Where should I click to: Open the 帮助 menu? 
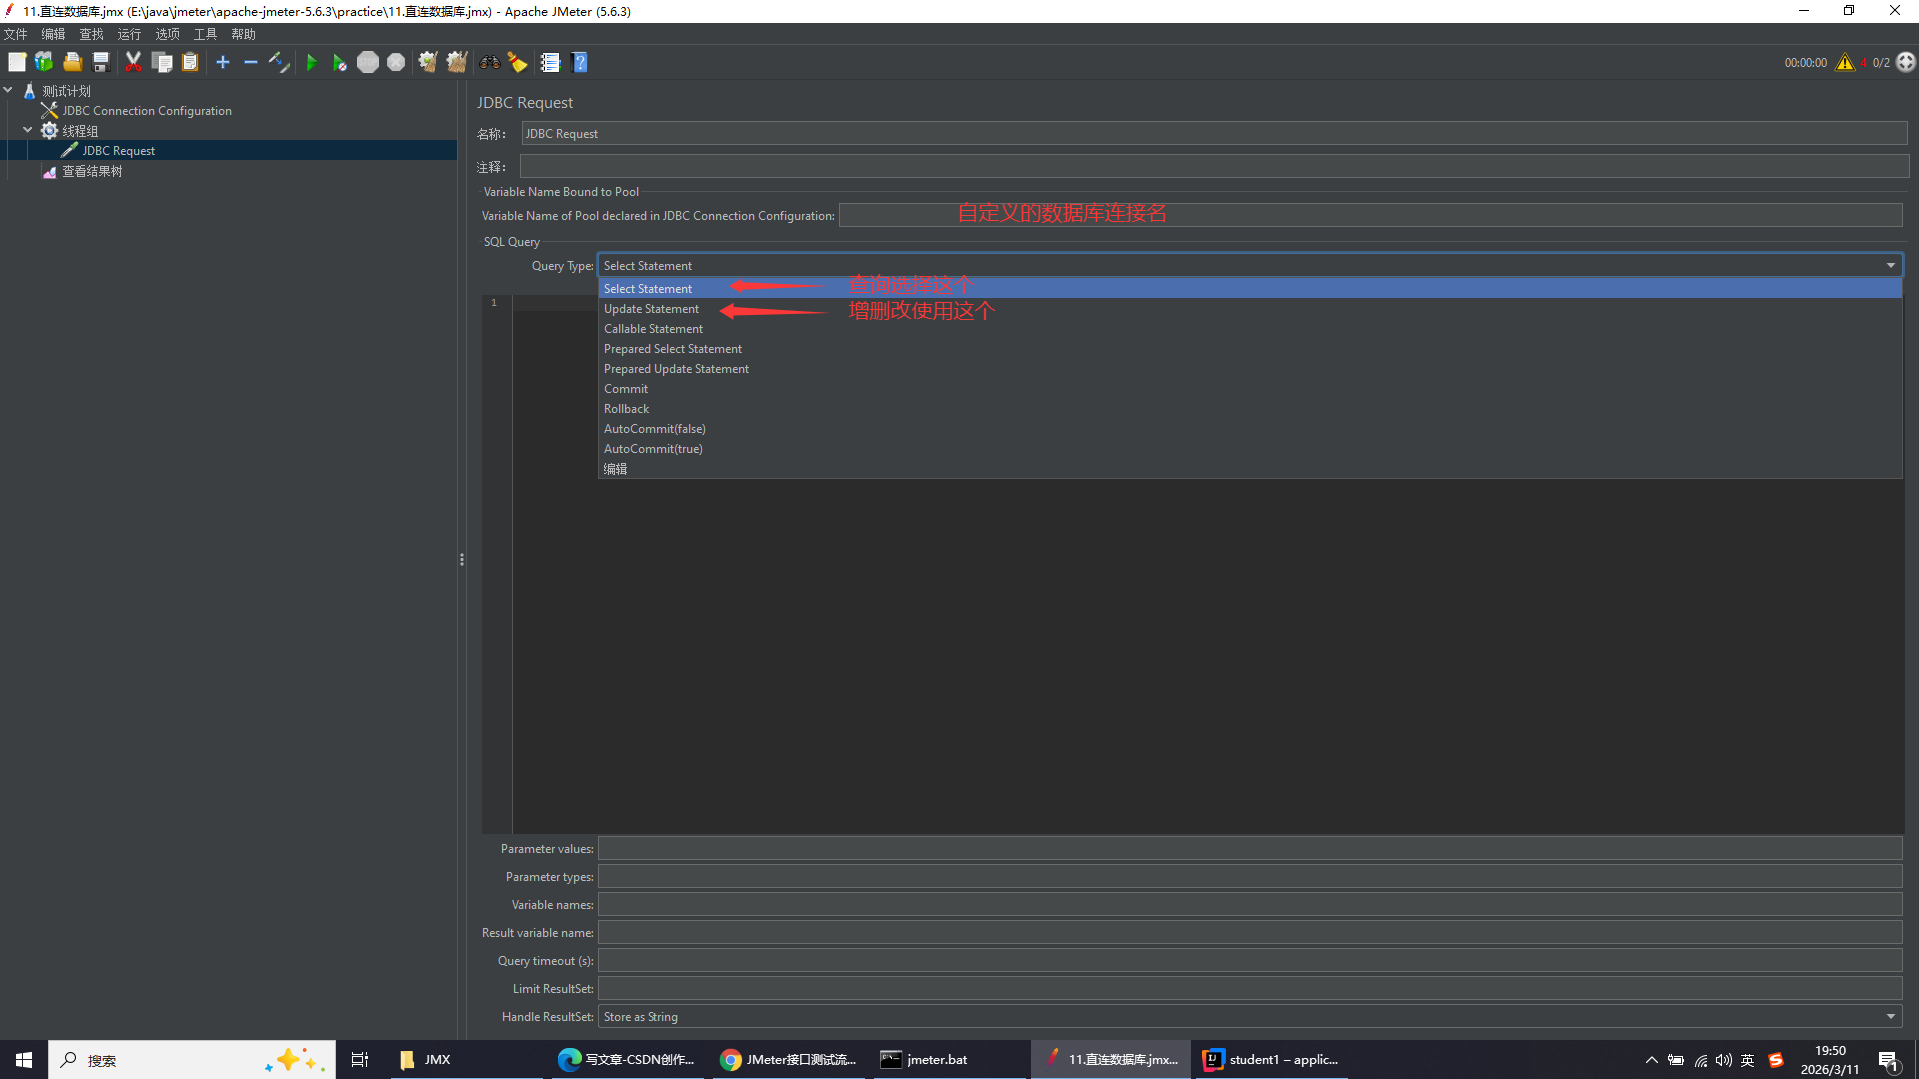click(243, 34)
